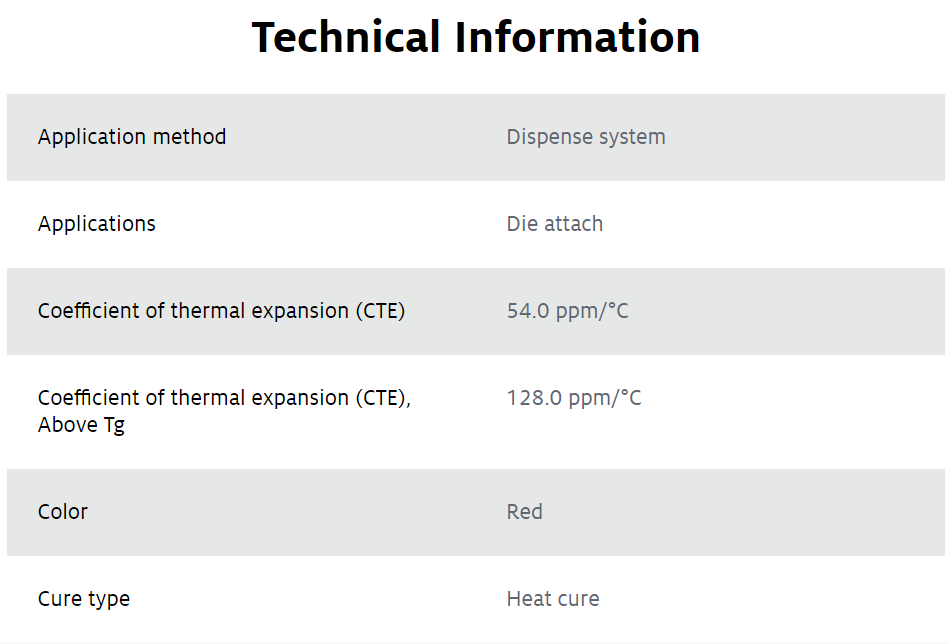Select the Cure type label
The width and height of the screenshot is (948, 644).
tap(83, 599)
